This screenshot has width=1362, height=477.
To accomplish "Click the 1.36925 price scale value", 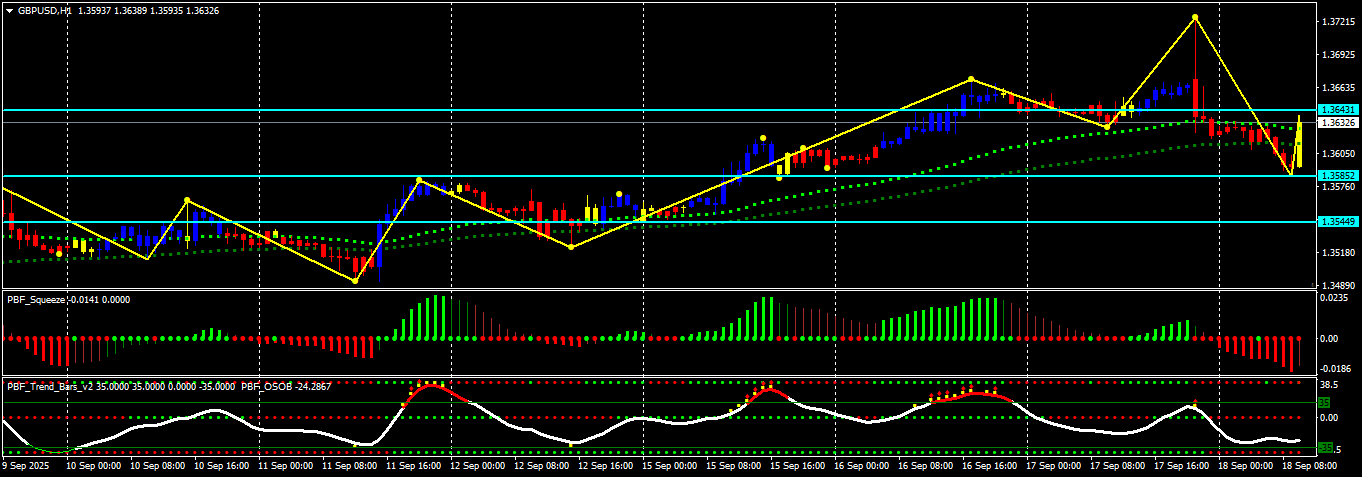I will pyautogui.click(x=1338, y=54).
